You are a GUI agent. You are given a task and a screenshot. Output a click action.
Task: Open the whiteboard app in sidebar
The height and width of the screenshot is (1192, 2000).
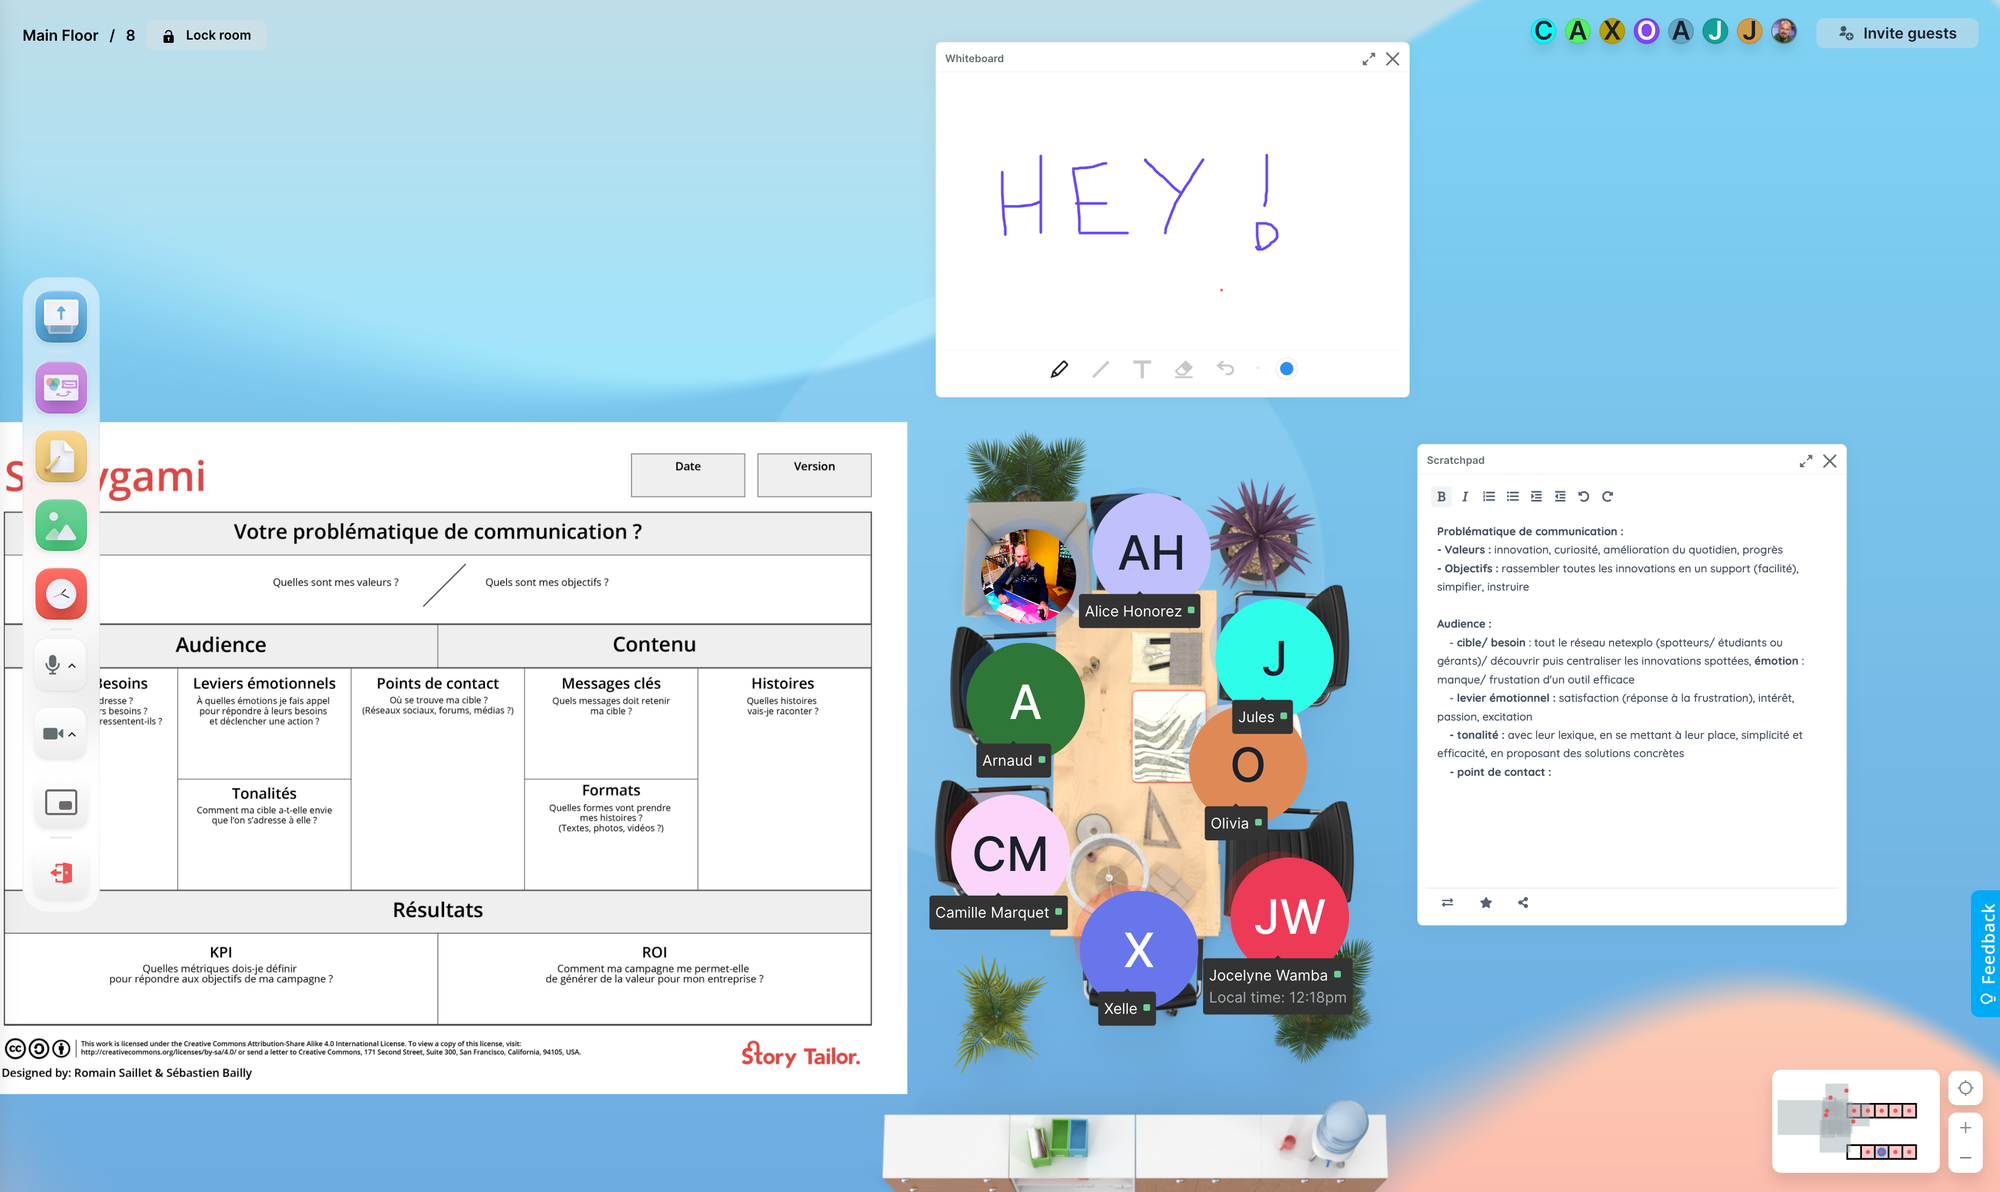click(x=61, y=387)
